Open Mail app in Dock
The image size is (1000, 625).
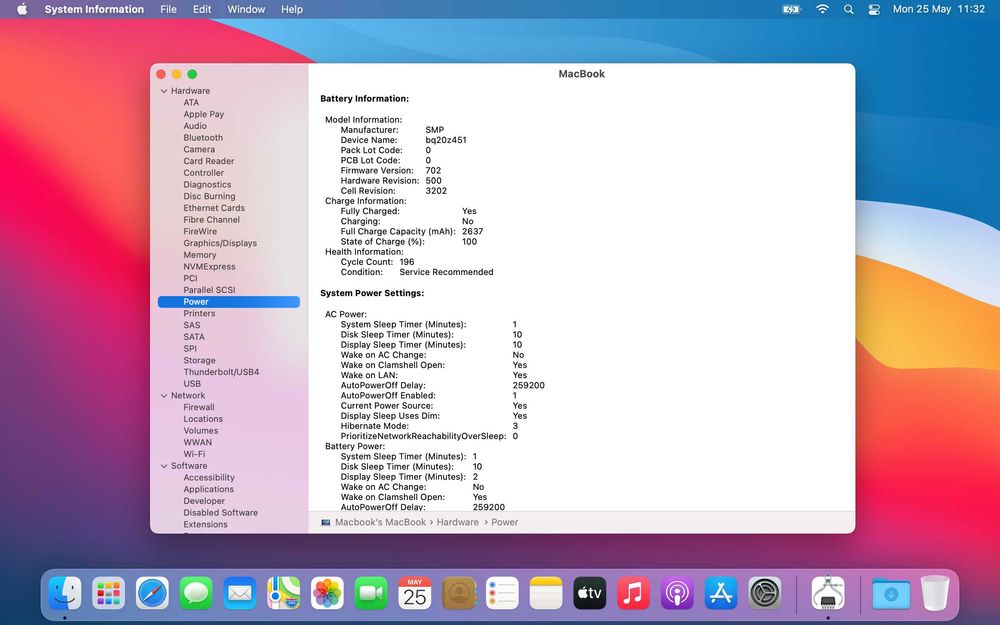click(240, 593)
